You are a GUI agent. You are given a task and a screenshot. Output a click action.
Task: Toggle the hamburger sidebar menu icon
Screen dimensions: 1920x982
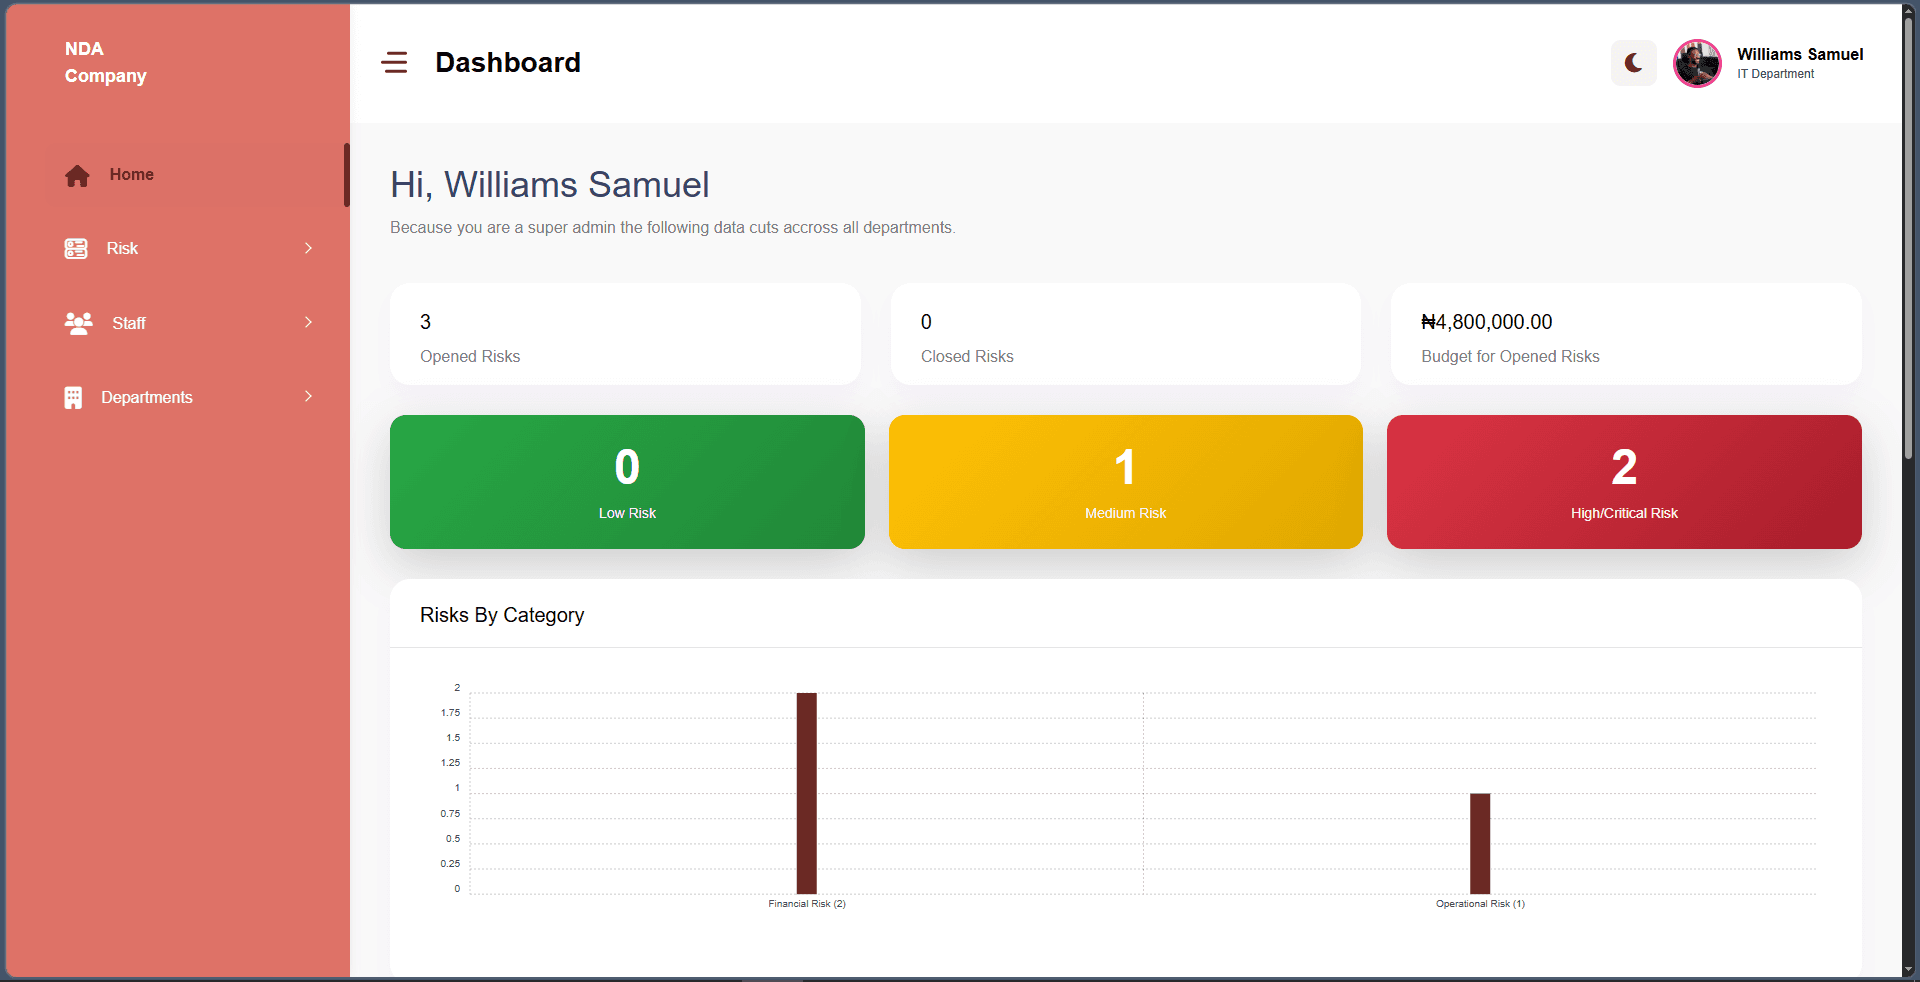394,63
